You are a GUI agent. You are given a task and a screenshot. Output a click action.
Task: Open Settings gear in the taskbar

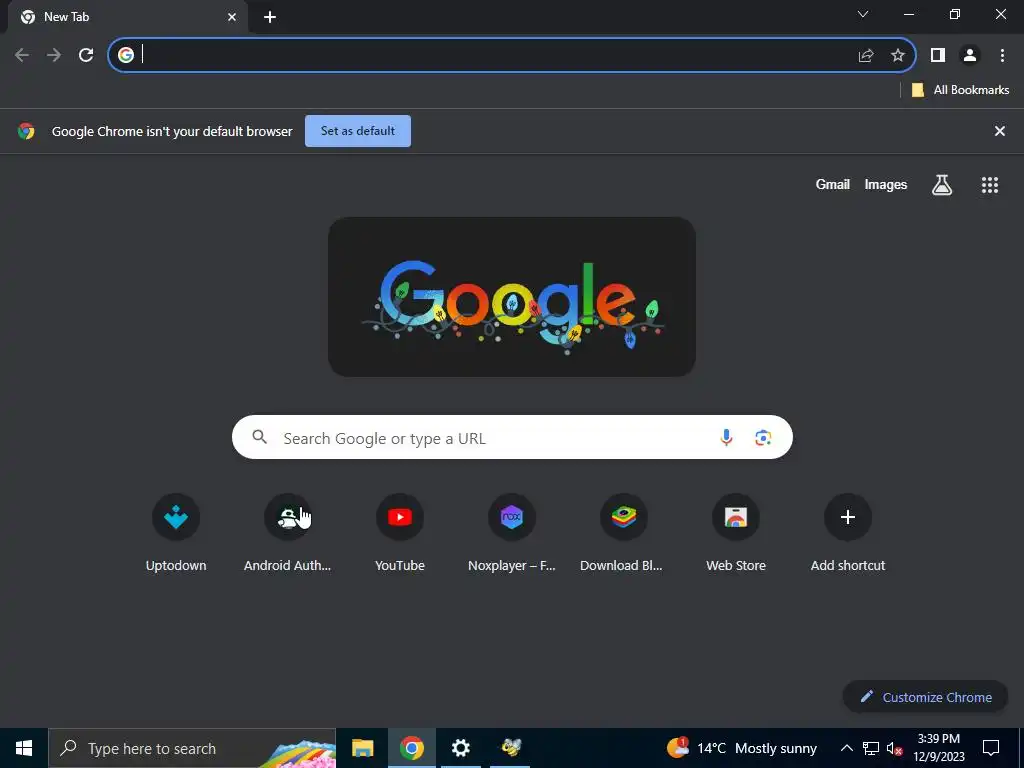(x=460, y=748)
